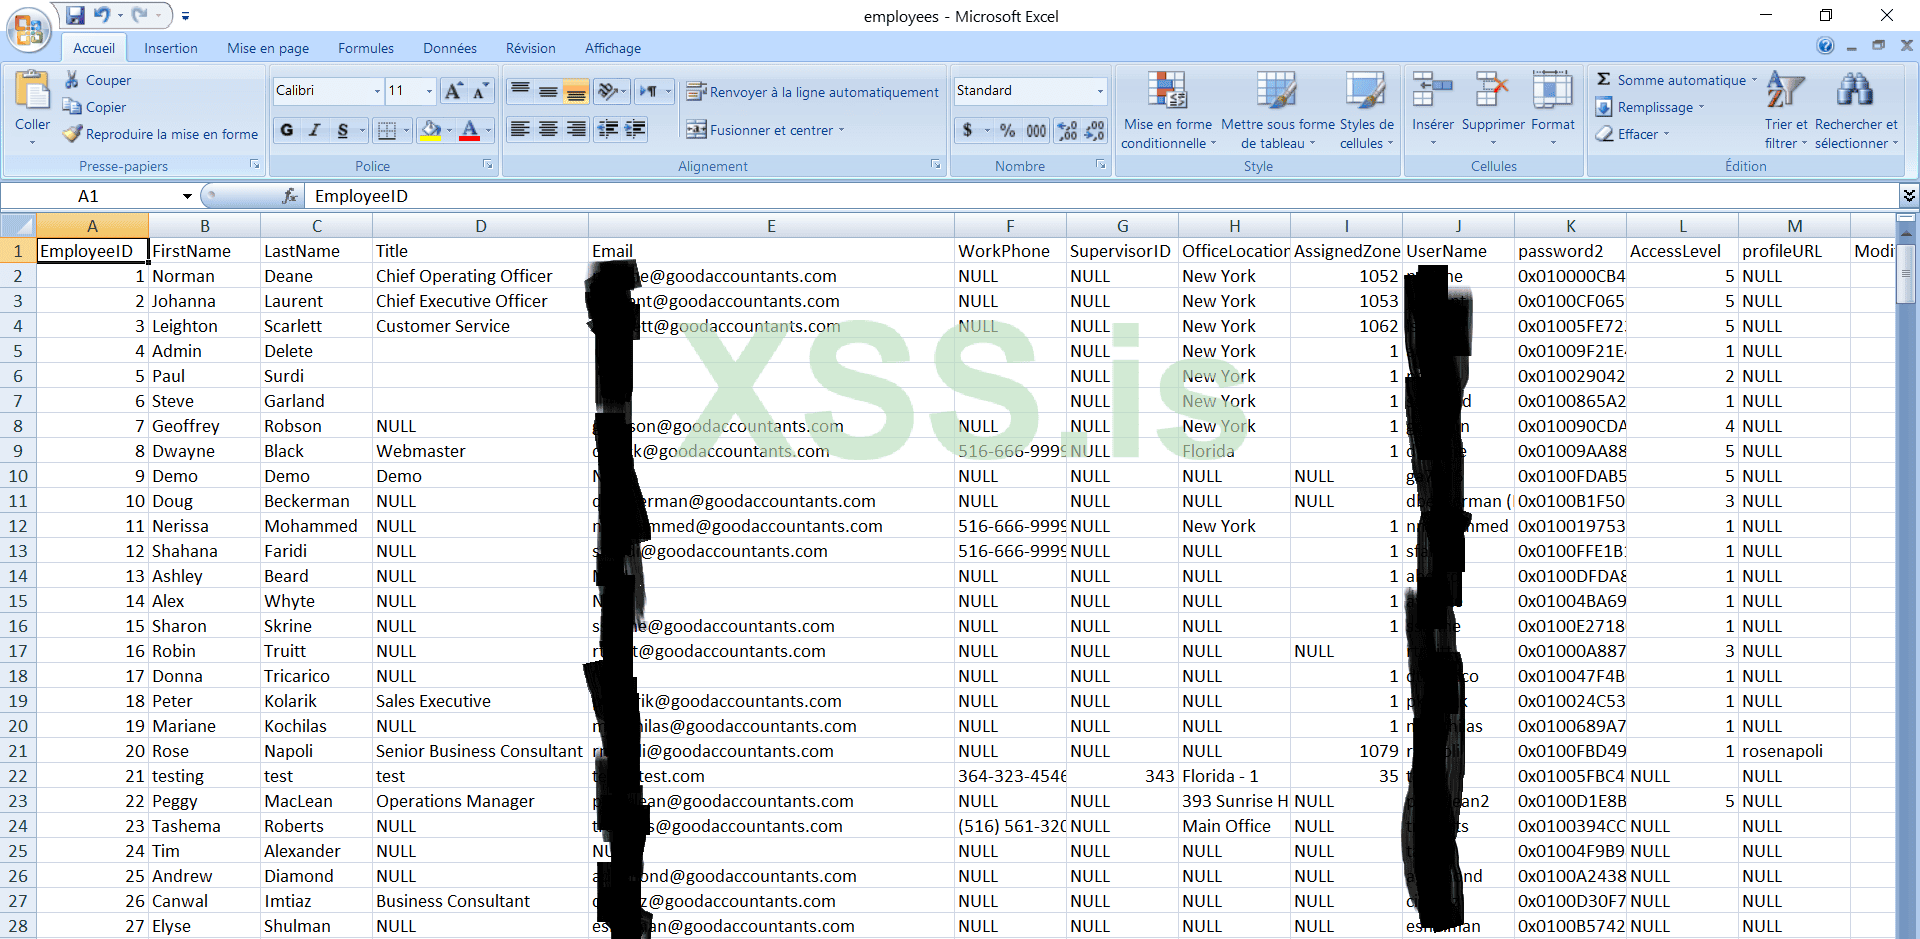Toggle center horizontal alignment
1920x939 pixels.
tap(548, 129)
